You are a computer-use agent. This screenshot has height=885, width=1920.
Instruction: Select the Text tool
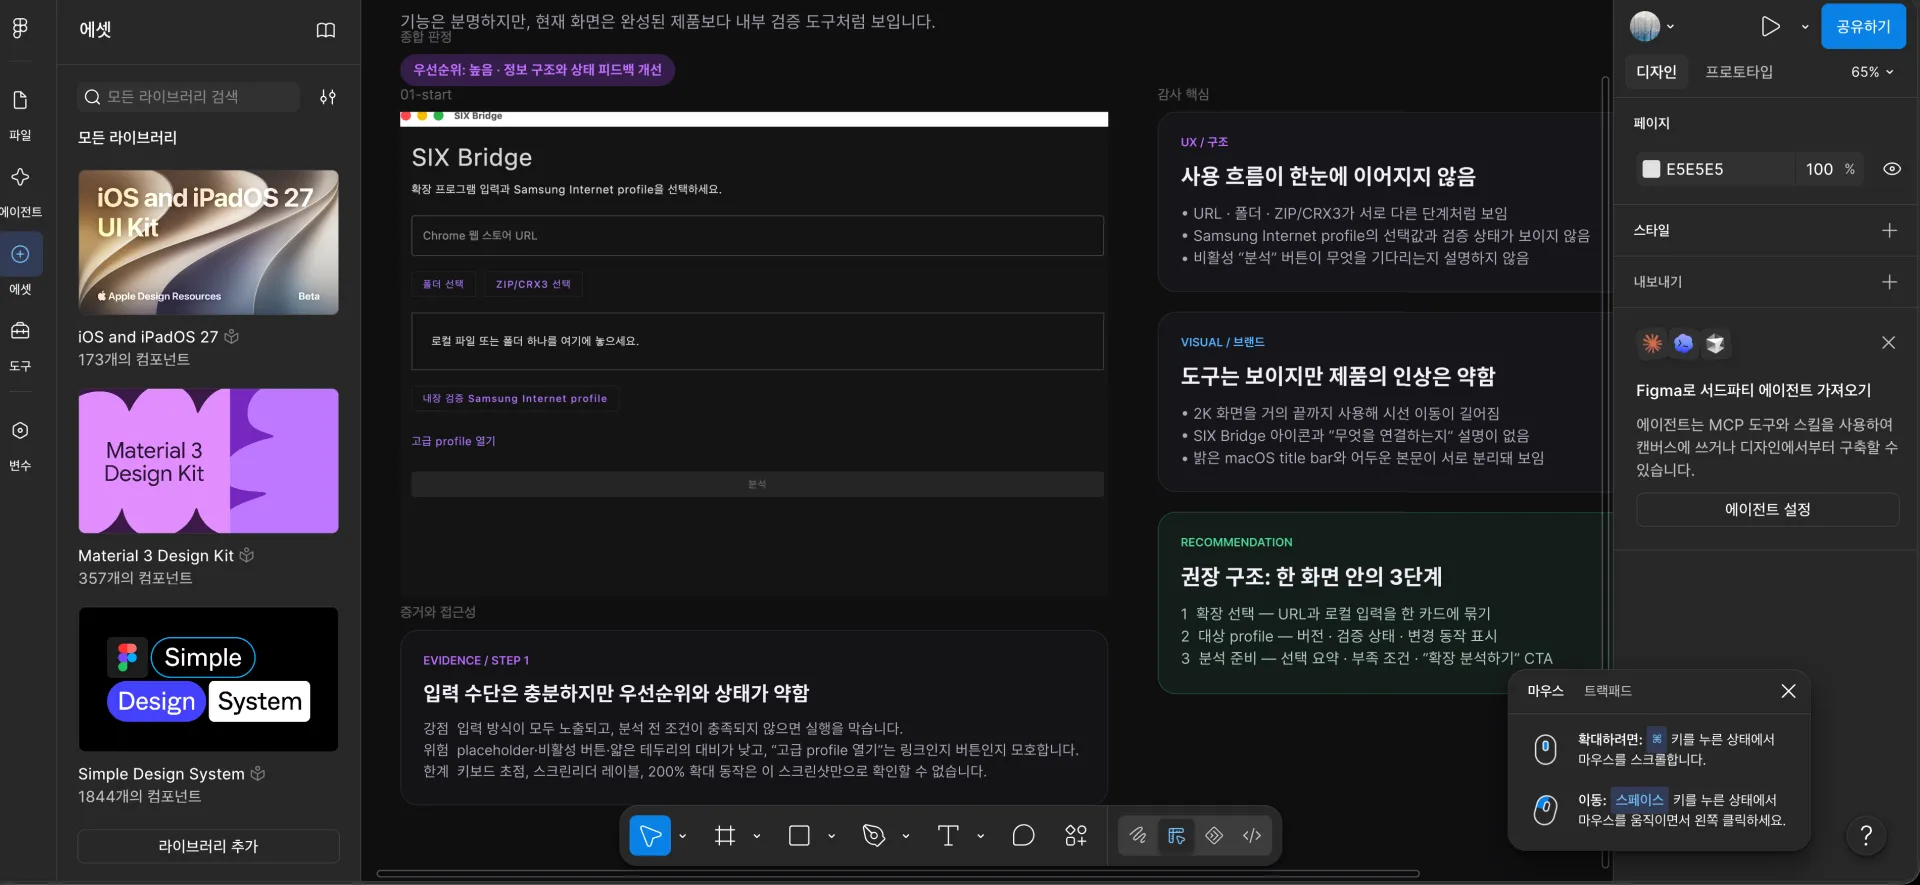[948, 836]
